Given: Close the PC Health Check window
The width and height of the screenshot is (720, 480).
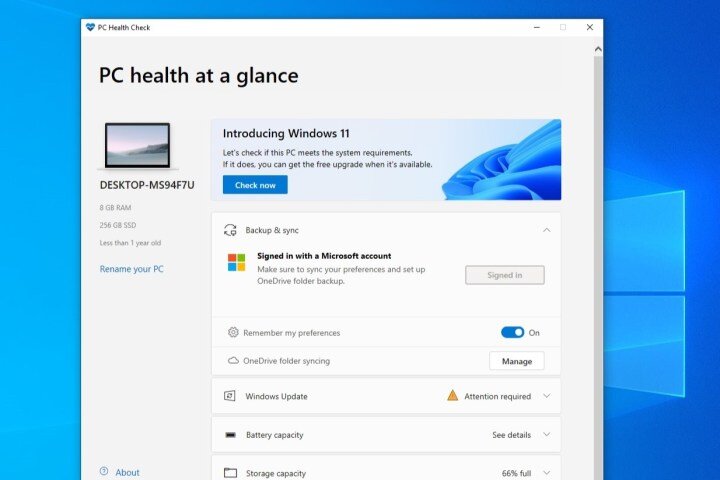Looking at the screenshot, I should pos(590,28).
